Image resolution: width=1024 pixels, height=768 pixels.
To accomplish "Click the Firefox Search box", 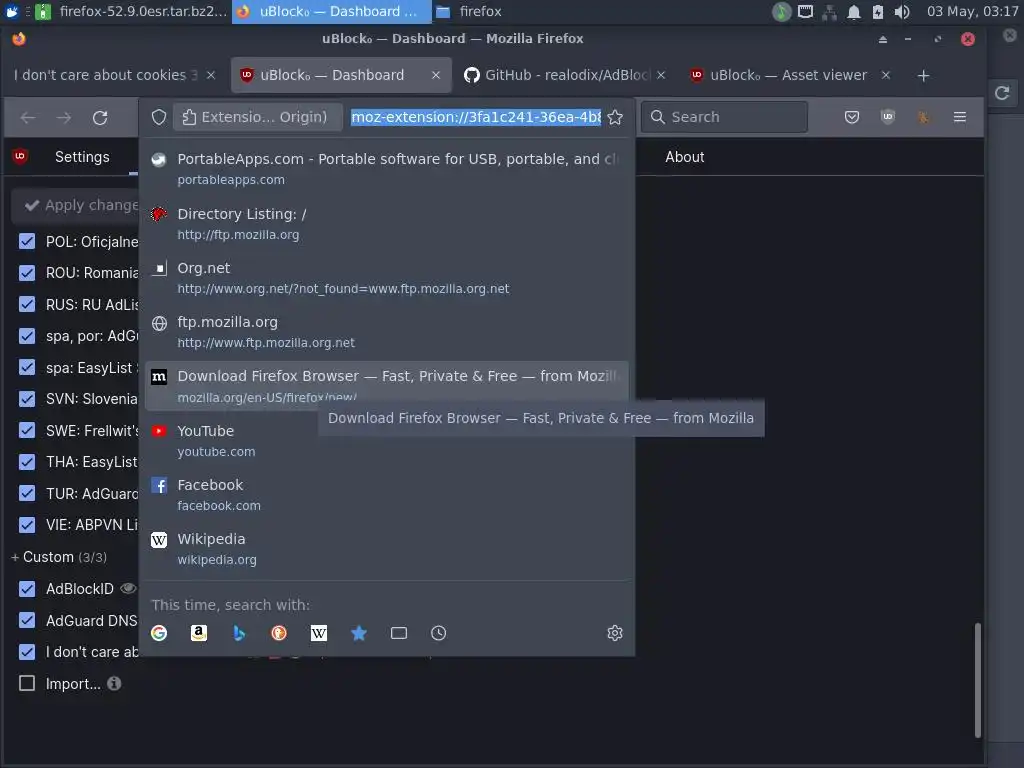I will 724,117.
